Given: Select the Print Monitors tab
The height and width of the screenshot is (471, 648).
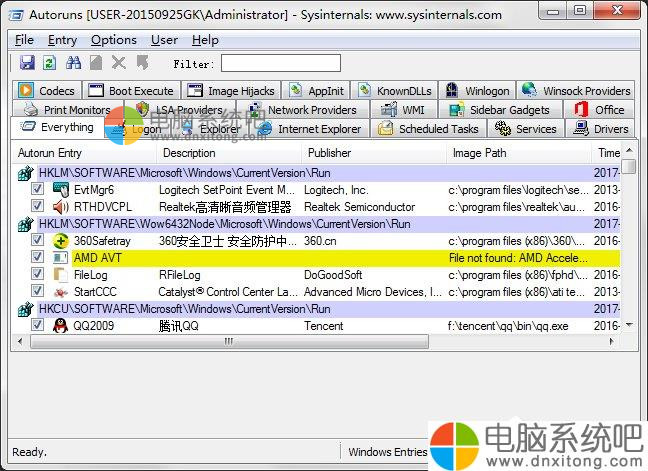Looking at the screenshot, I should pyautogui.click(x=68, y=110).
